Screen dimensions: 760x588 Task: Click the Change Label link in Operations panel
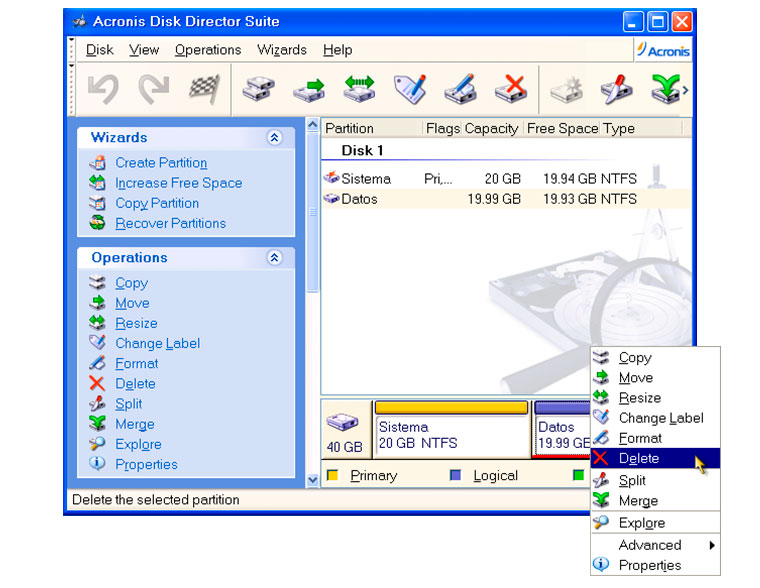point(158,343)
